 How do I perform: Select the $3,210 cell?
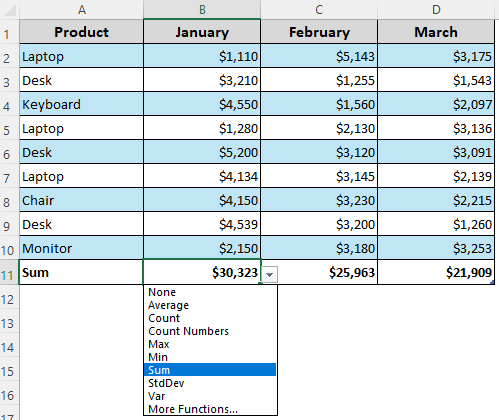pyautogui.click(x=202, y=80)
